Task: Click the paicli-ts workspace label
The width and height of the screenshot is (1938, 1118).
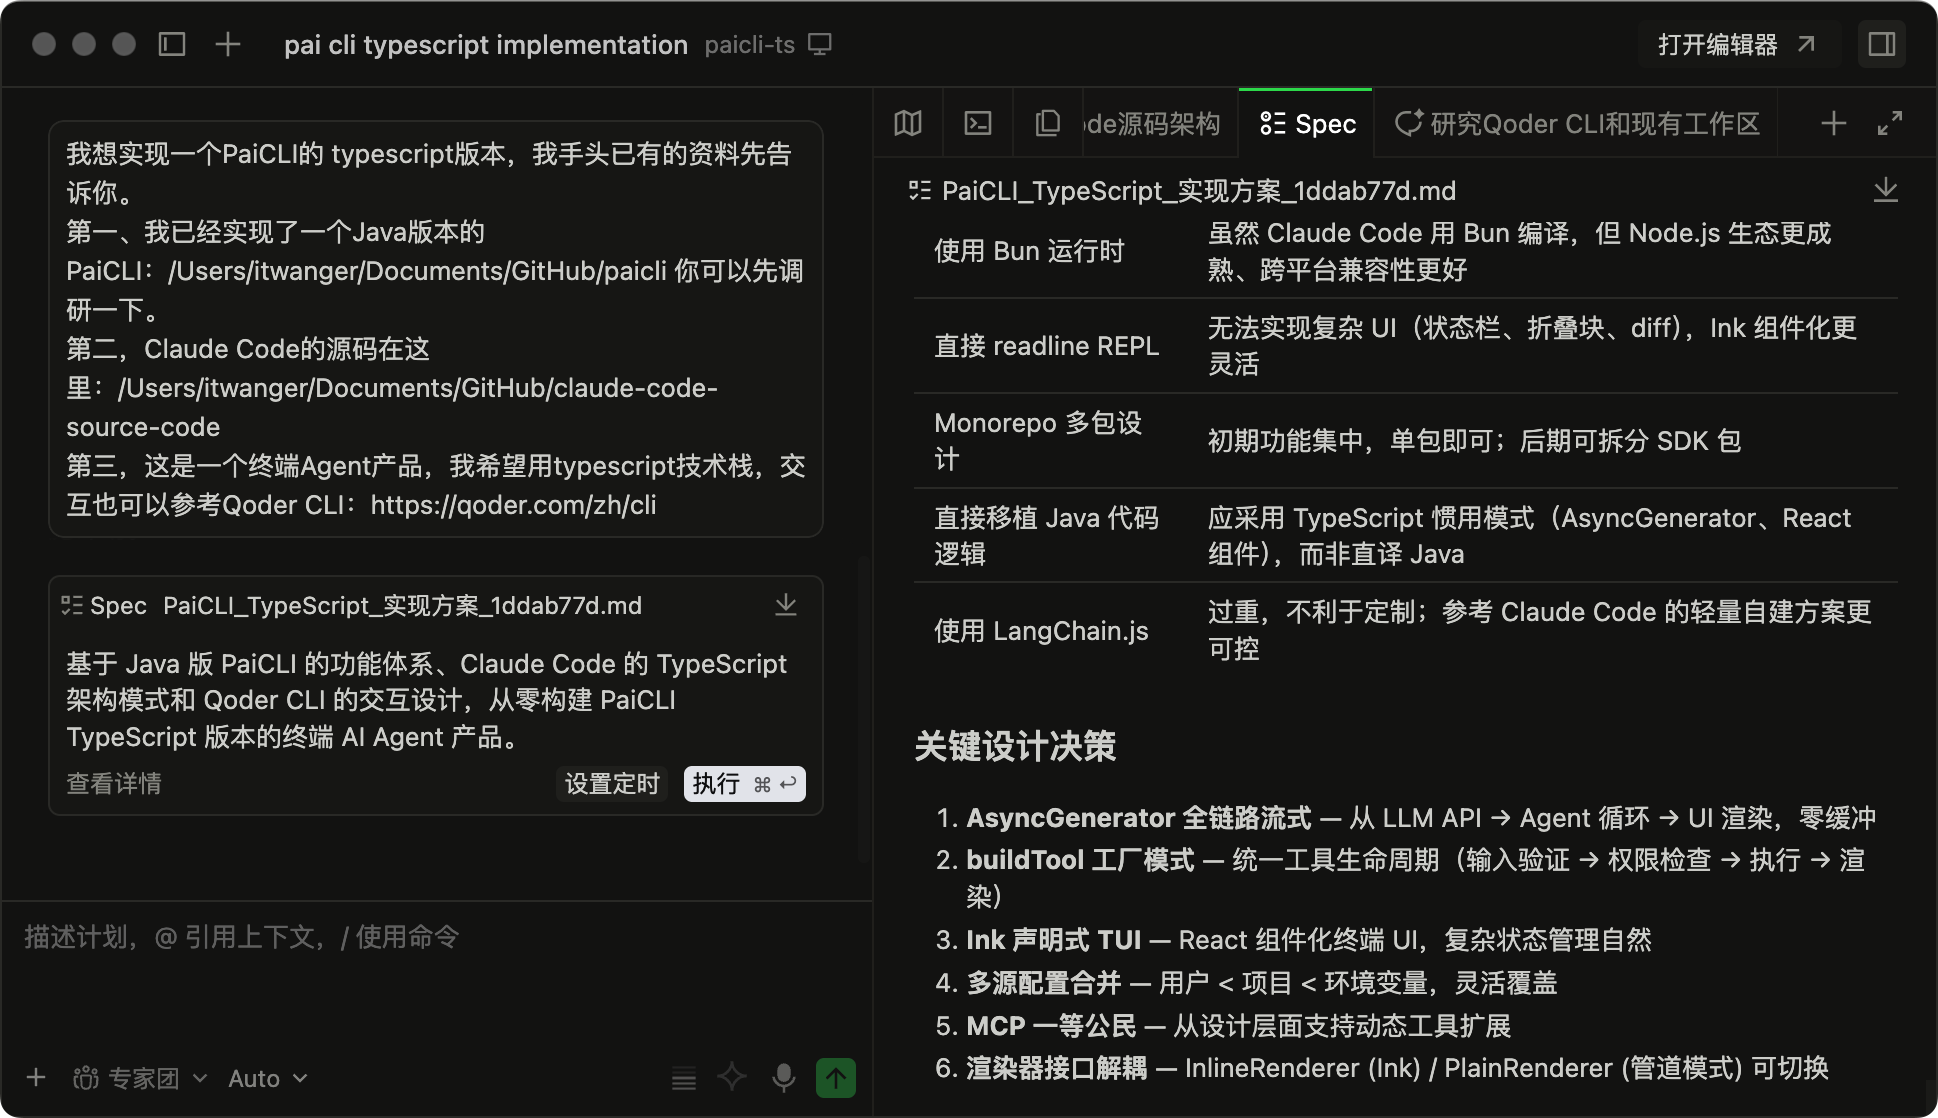Action: point(750,45)
